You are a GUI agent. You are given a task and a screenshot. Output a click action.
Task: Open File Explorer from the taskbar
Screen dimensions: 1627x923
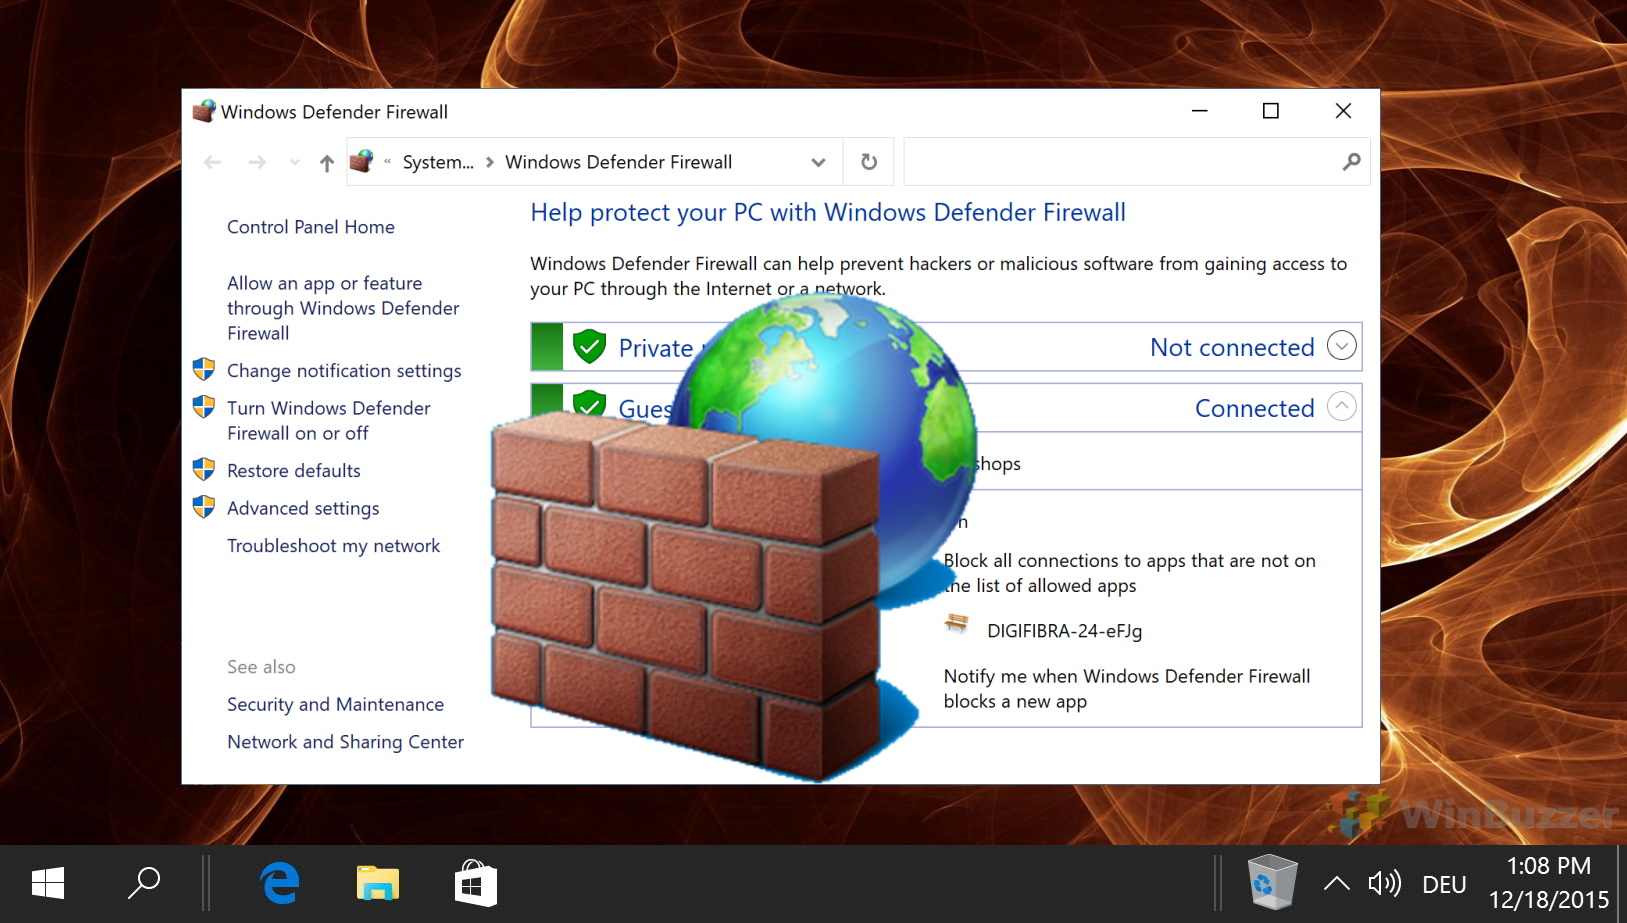(377, 884)
